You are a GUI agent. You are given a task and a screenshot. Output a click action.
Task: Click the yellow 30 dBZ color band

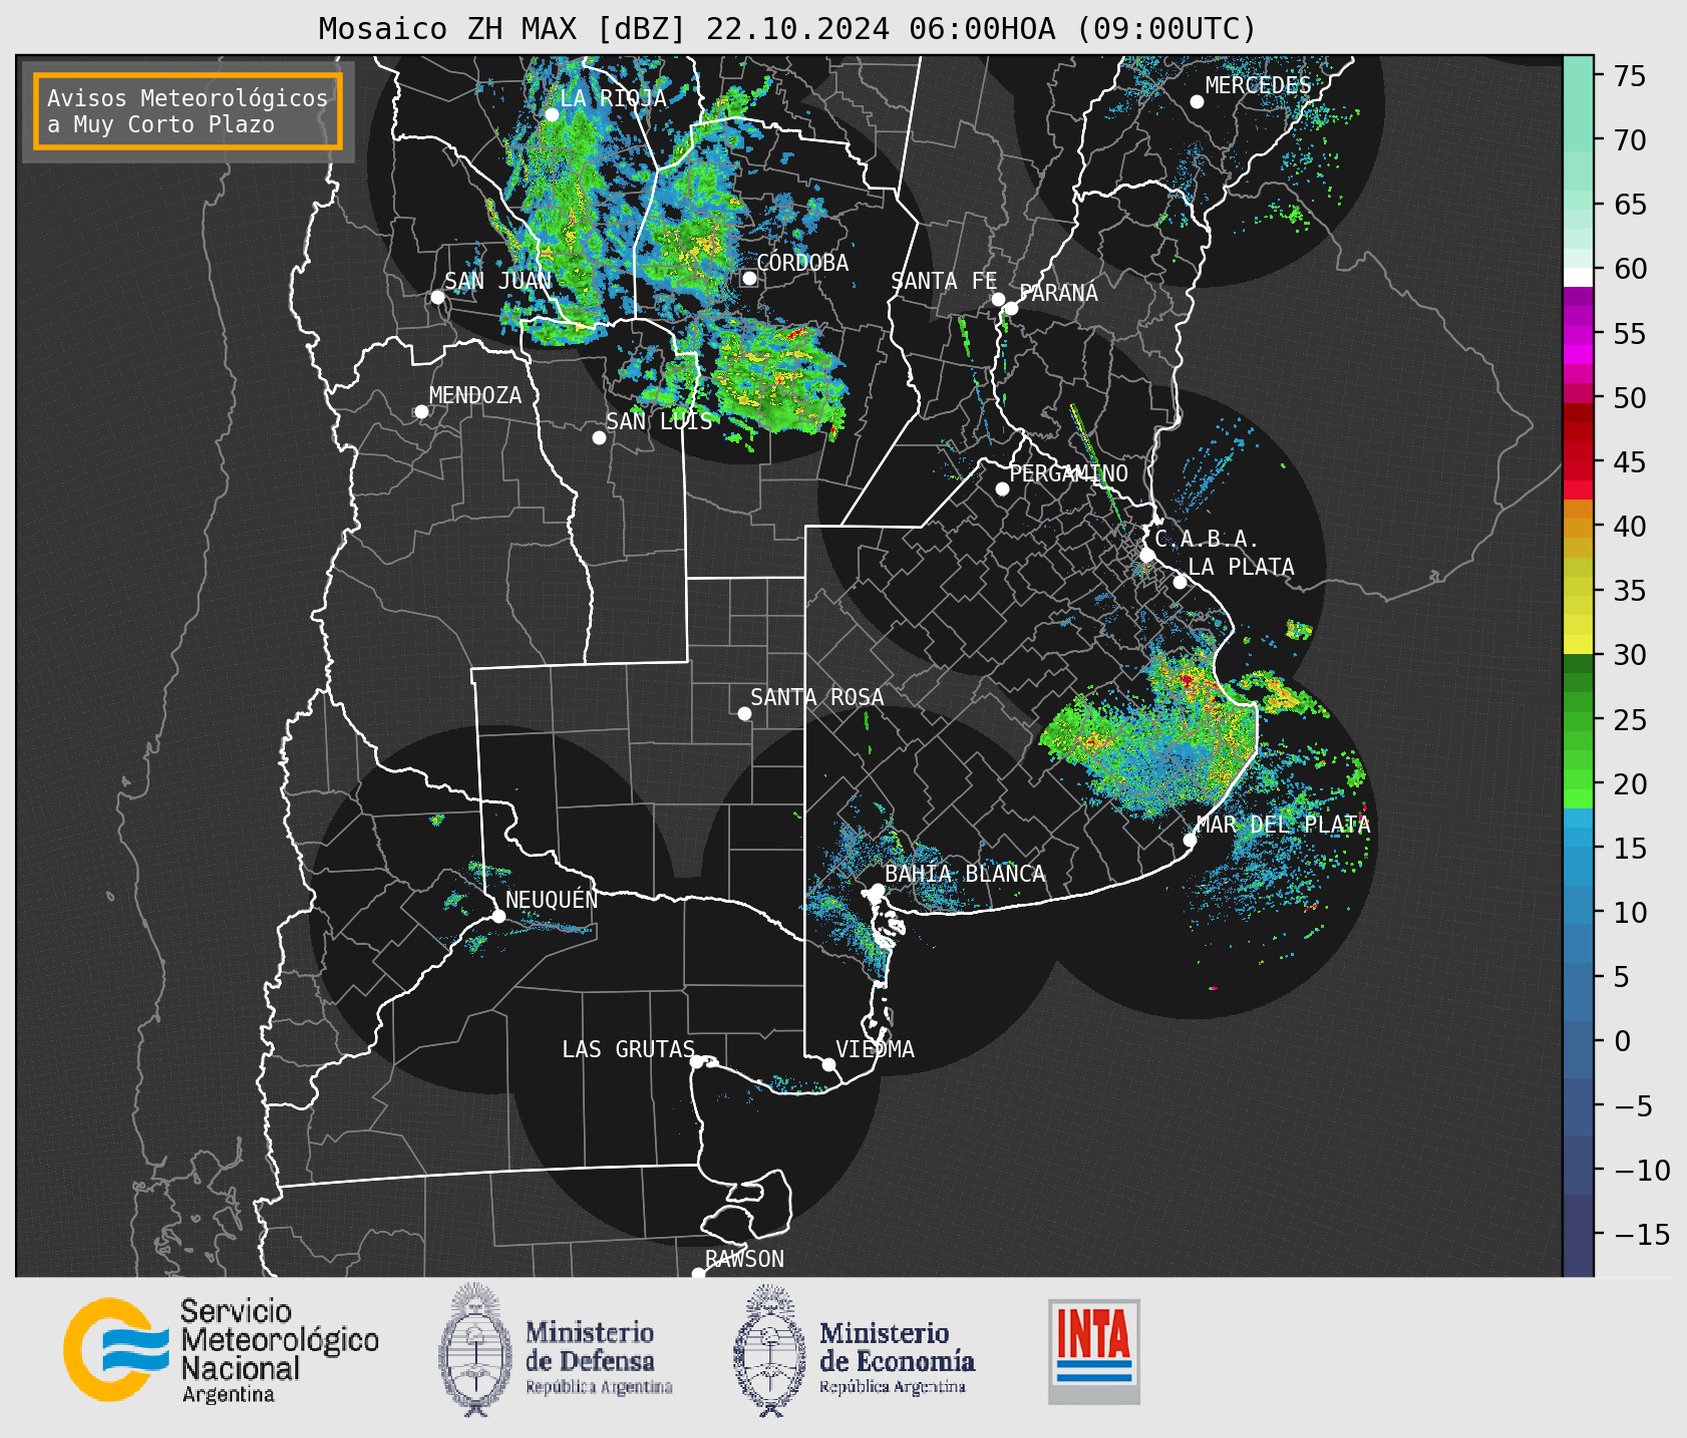point(1578,645)
